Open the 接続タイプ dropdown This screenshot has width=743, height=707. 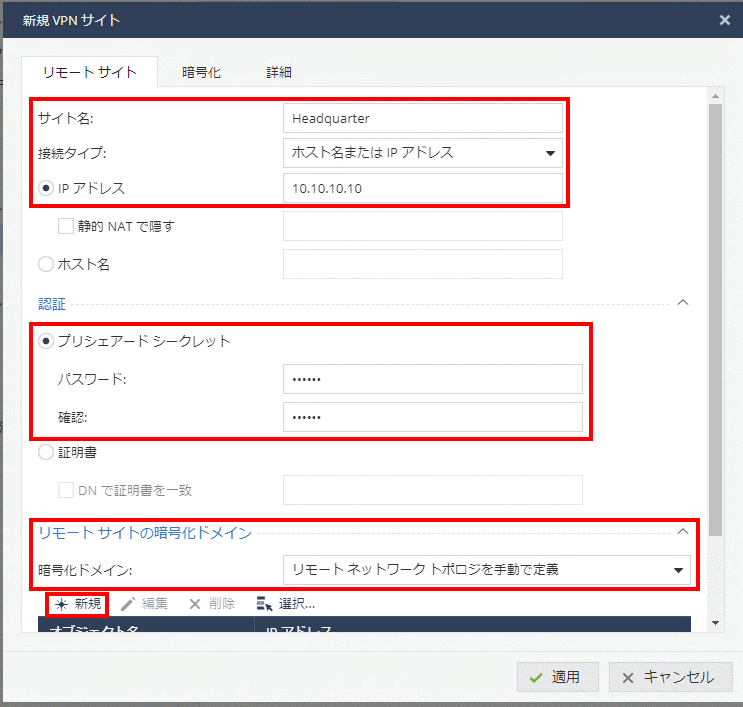pos(422,153)
